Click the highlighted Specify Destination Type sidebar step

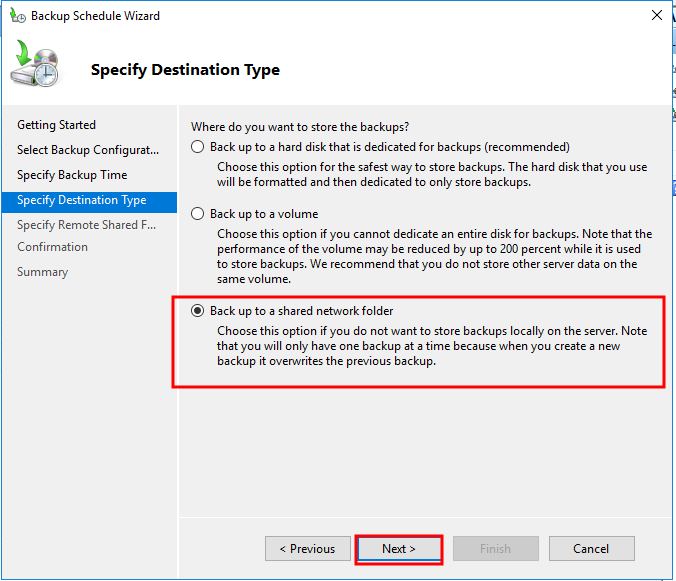coord(82,200)
